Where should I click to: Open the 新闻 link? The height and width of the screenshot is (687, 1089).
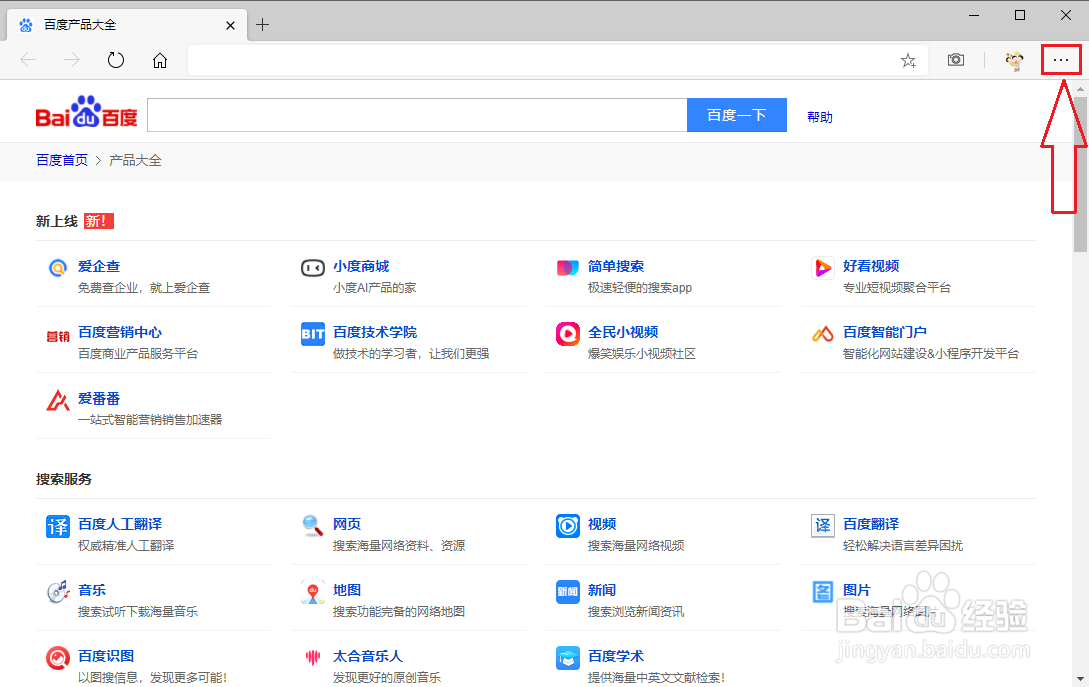[602, 590]
